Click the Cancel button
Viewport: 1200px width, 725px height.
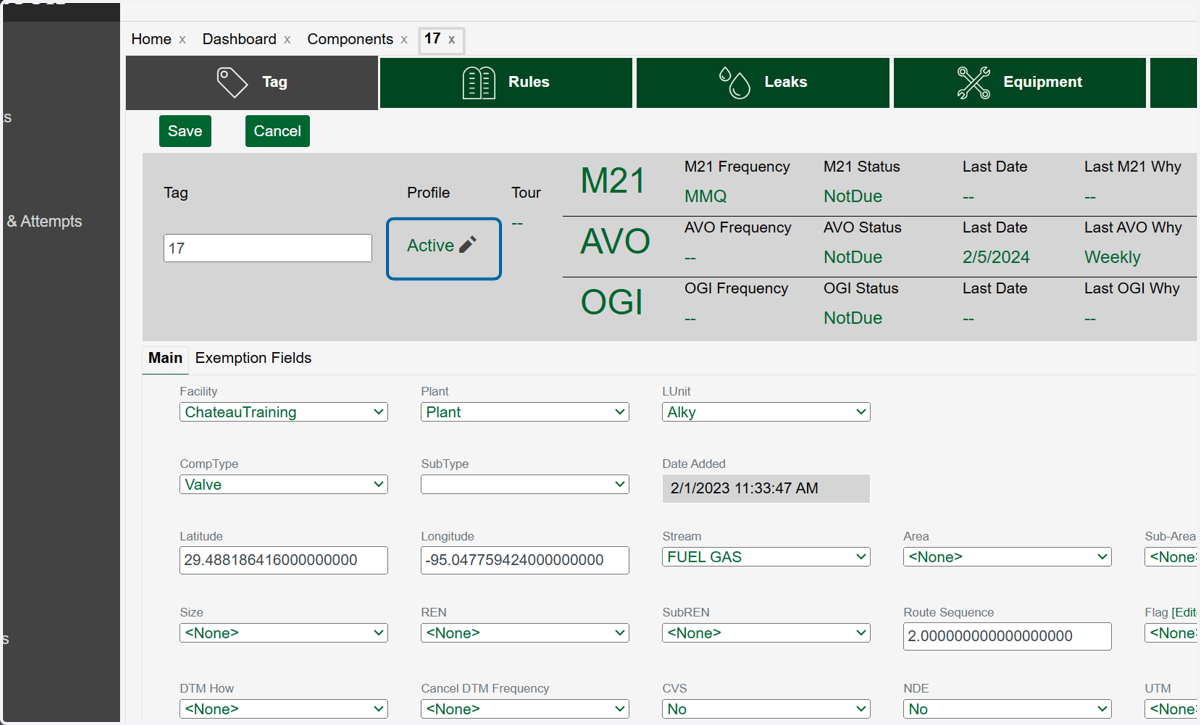tap(277, 131)
